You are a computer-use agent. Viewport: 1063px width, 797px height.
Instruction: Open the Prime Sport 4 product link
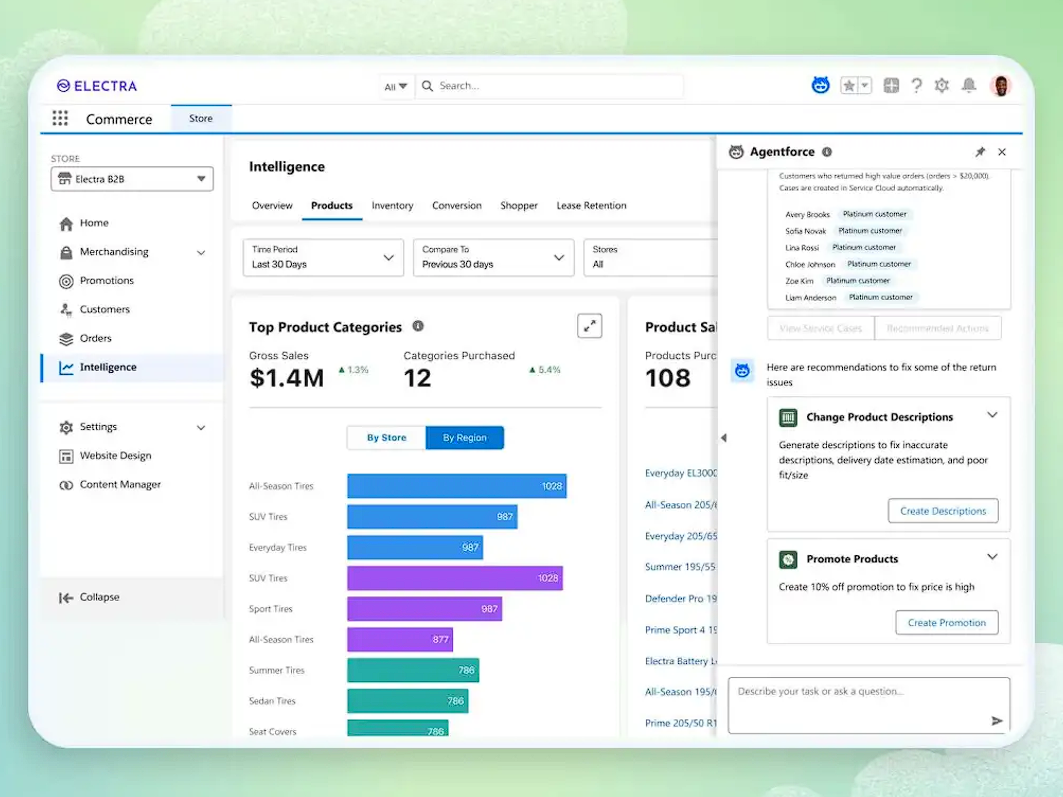pos(681,630)
